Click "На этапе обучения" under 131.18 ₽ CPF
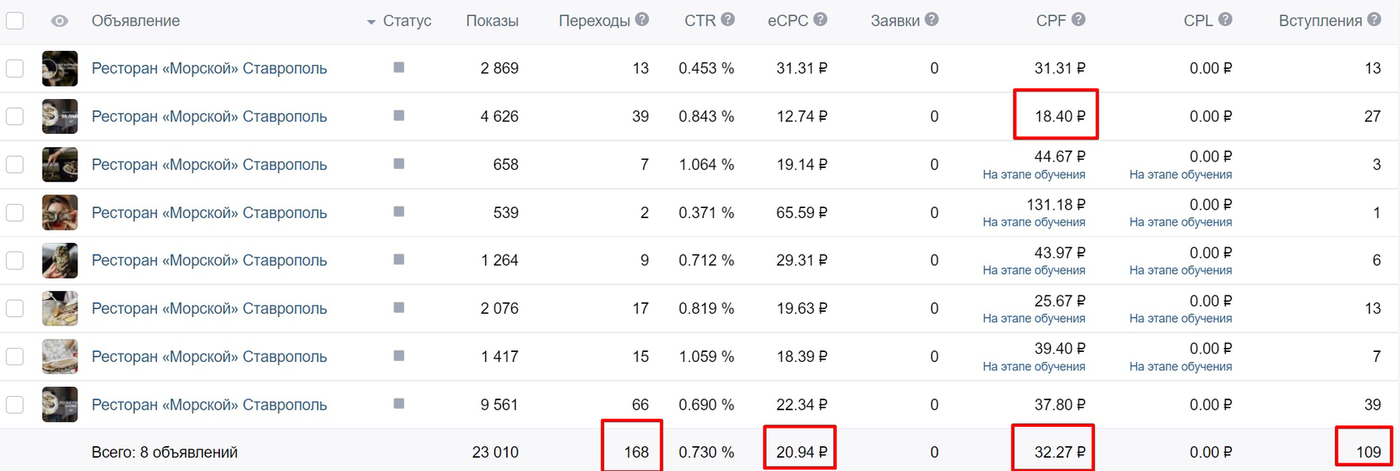1400x471 pixels. 1034,222
